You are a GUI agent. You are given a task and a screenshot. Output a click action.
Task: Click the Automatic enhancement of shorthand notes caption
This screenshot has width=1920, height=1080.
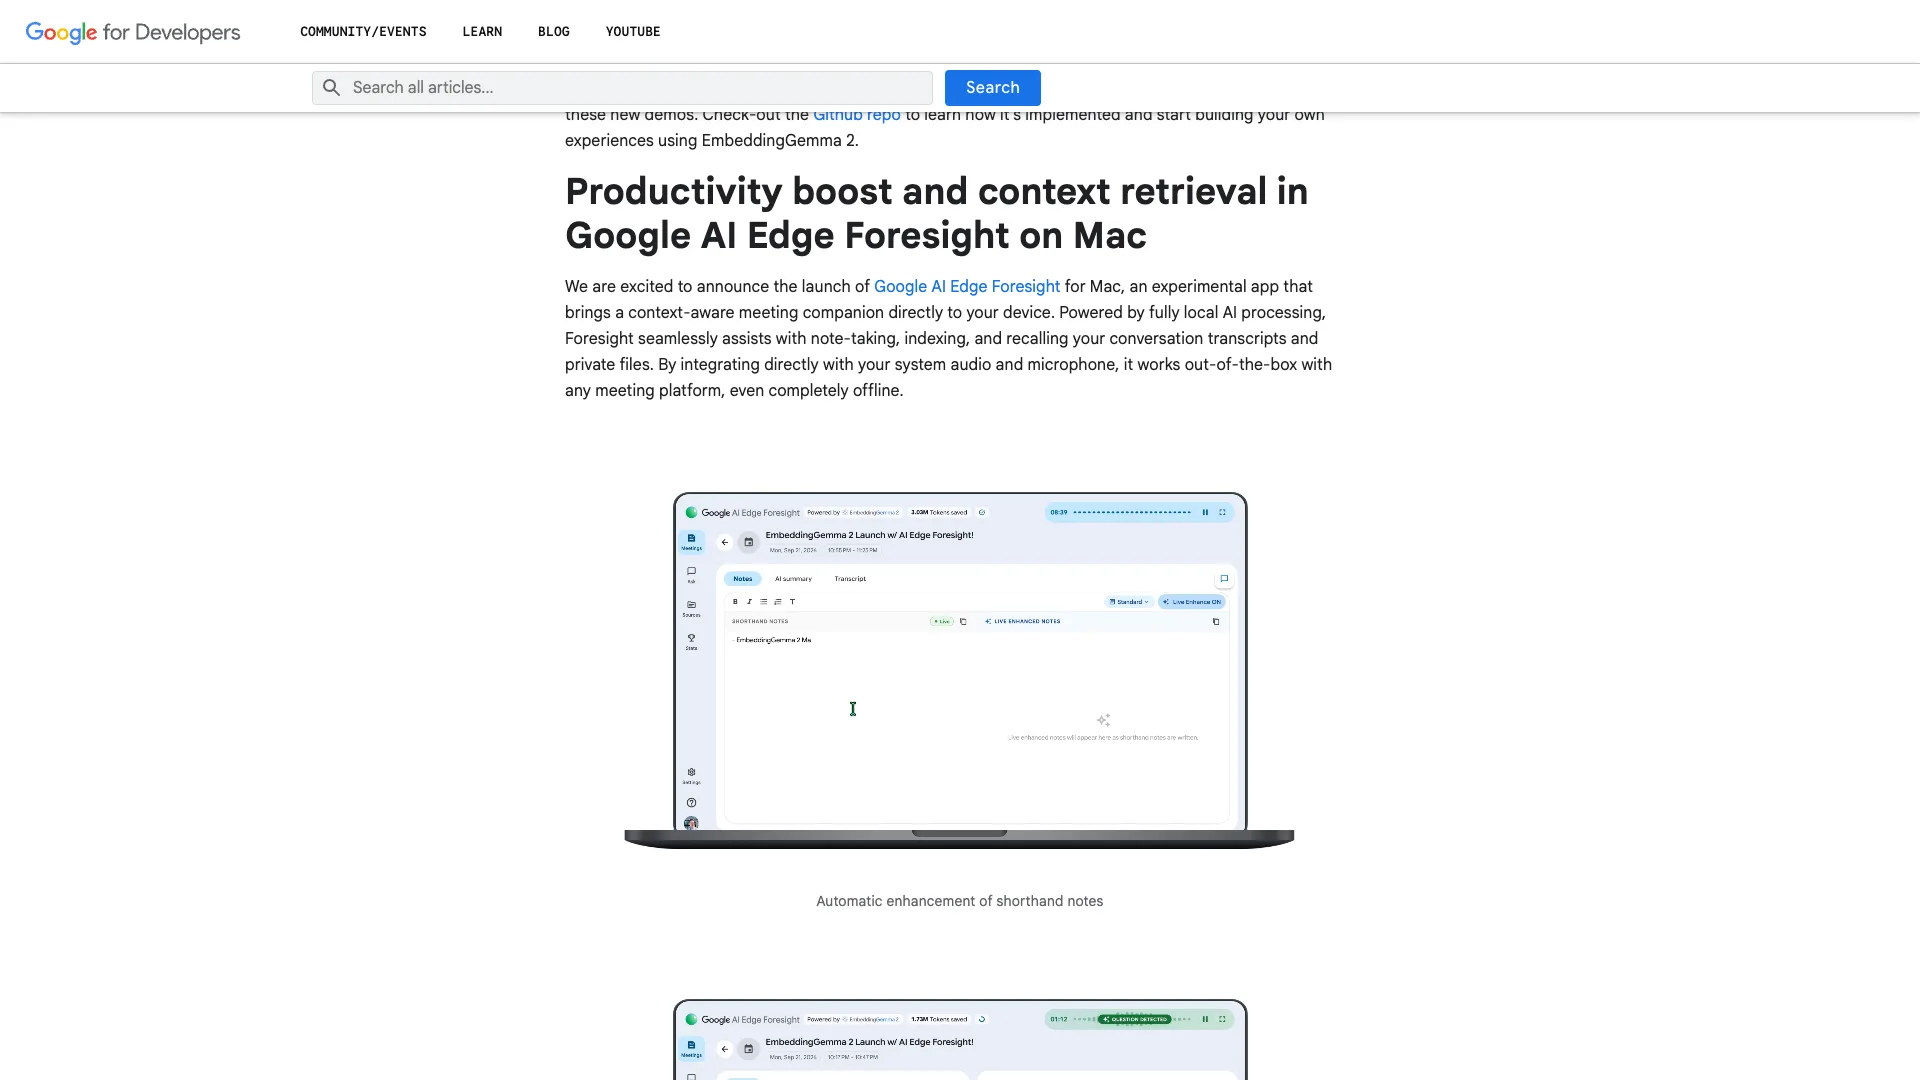coord(959,901)
